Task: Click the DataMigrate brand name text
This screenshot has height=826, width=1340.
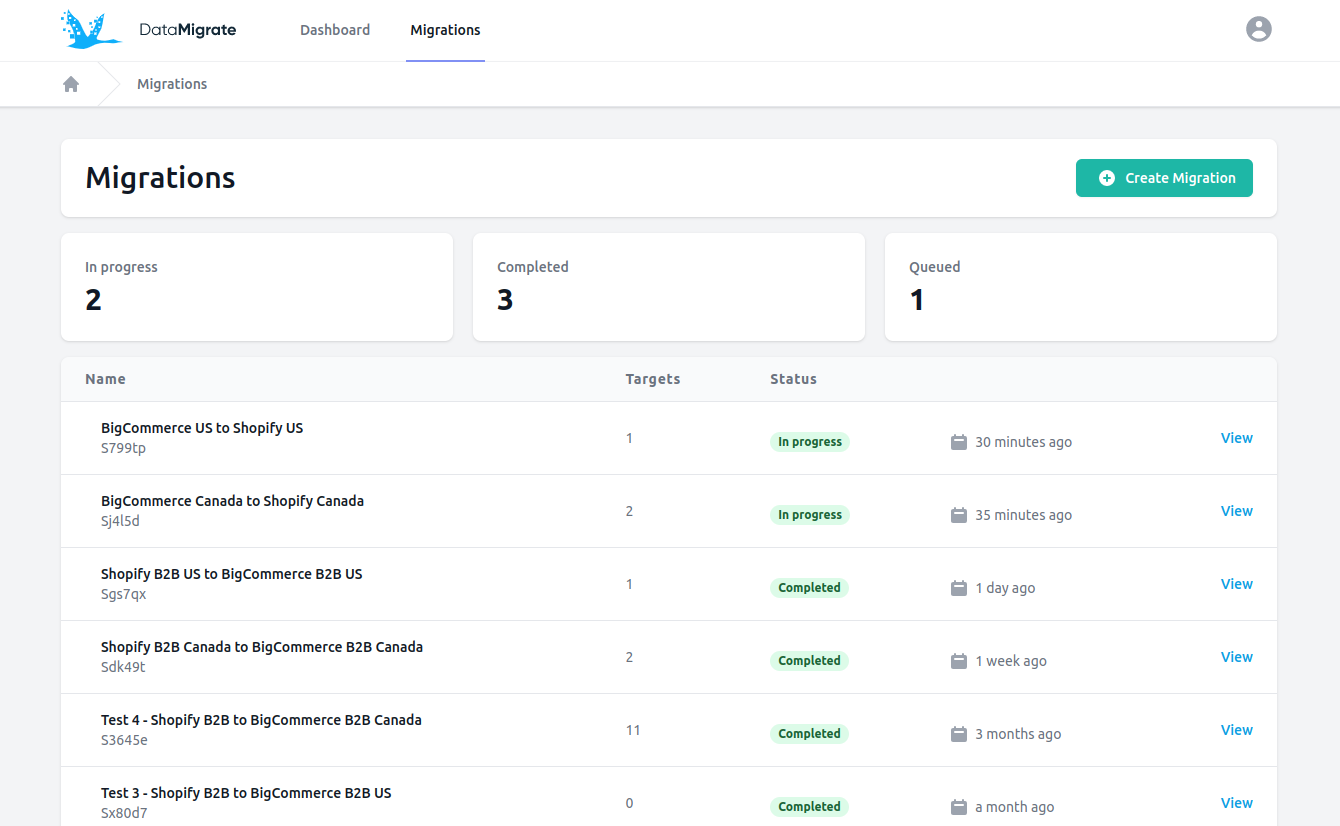Action: pos(188,30)
